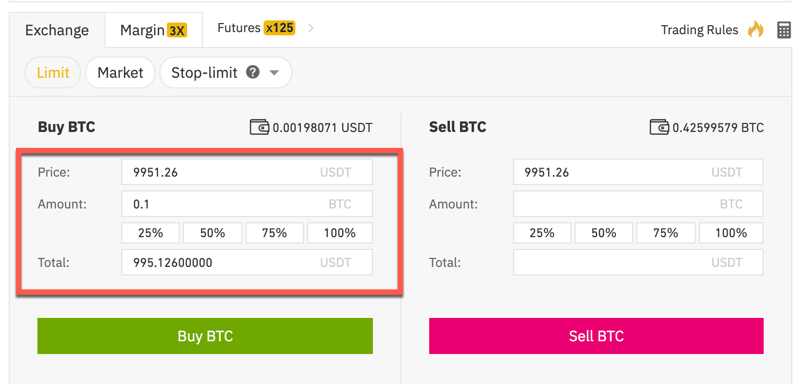Select the Market order type
The width and height of the screenshot is (800, 384).
[120, 72]
